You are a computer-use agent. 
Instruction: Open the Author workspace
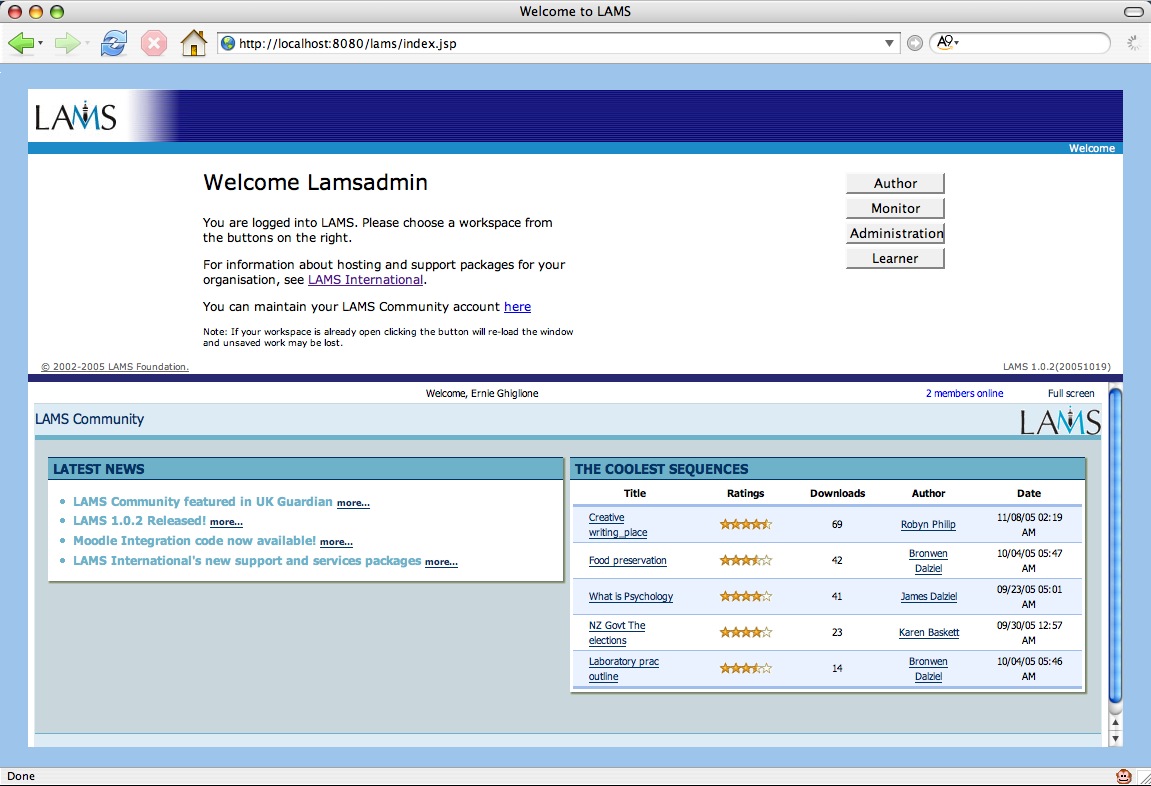click(895, 183)
